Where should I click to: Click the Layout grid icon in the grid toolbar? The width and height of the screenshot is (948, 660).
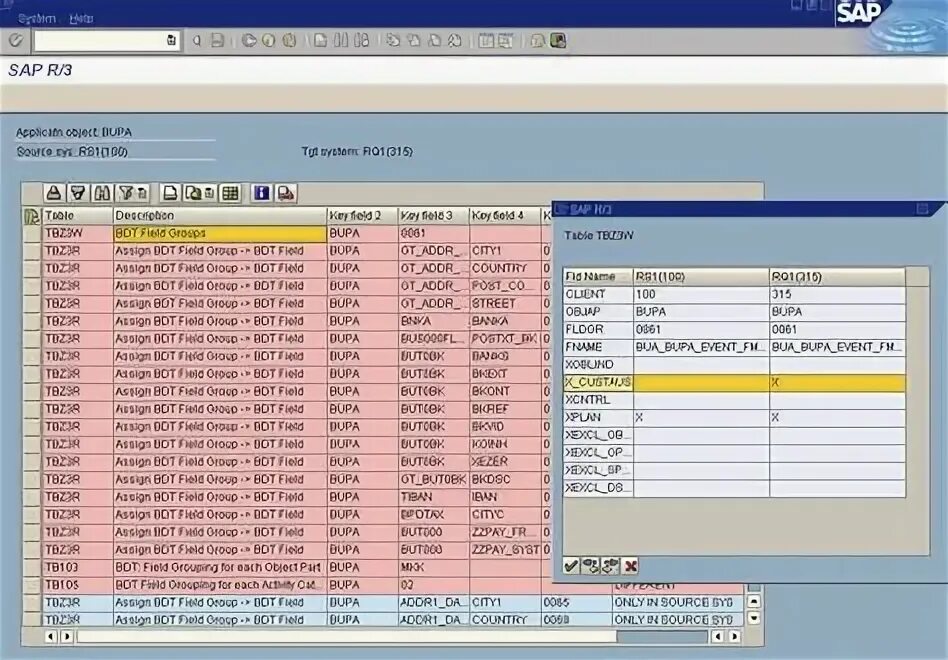tap(230, 193)
